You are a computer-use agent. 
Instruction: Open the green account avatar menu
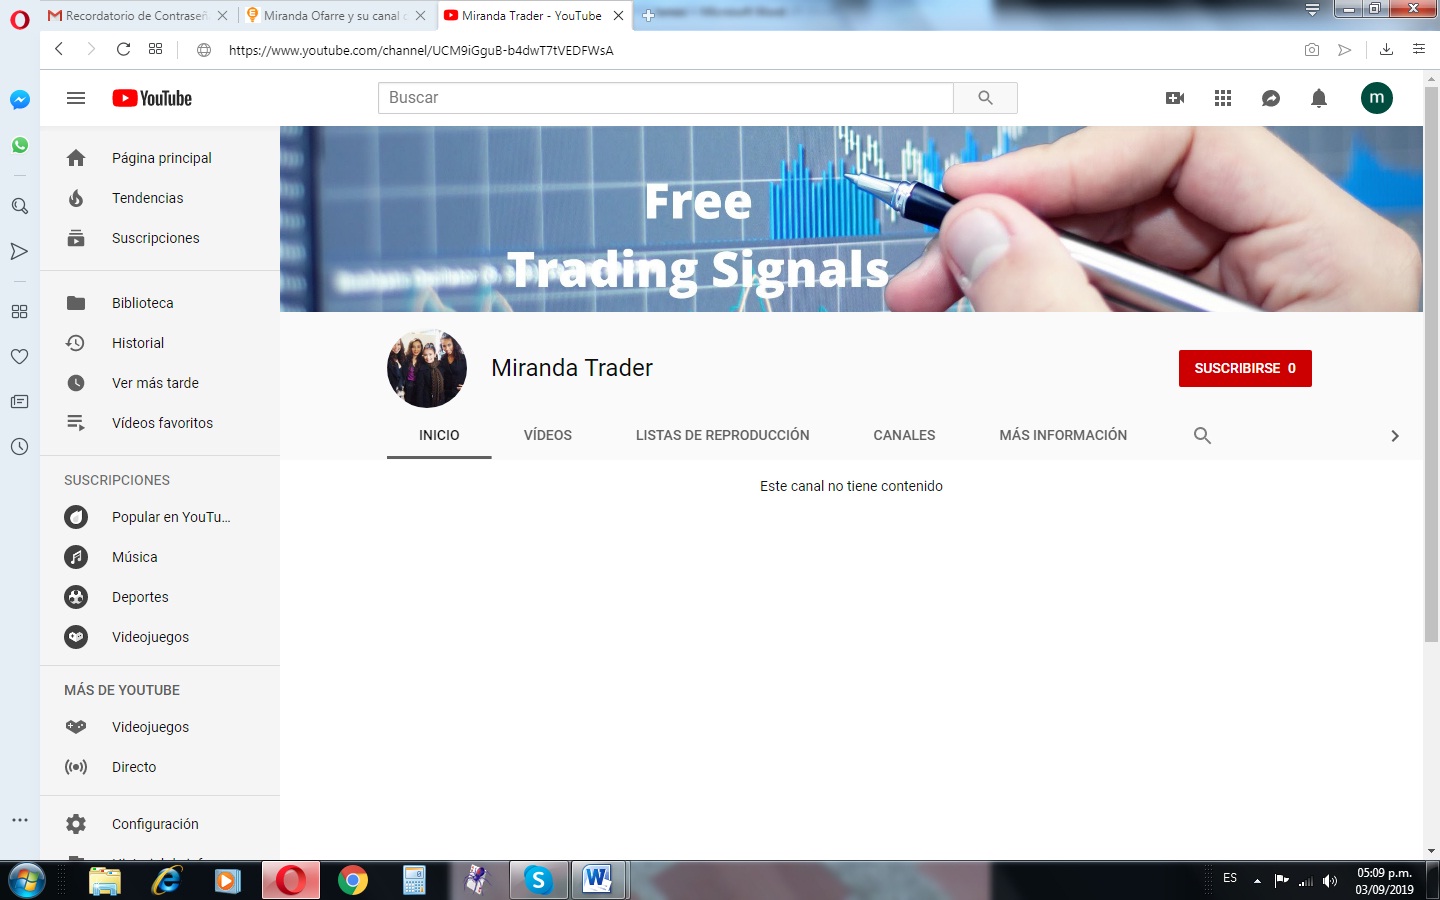coord(1377,98)
